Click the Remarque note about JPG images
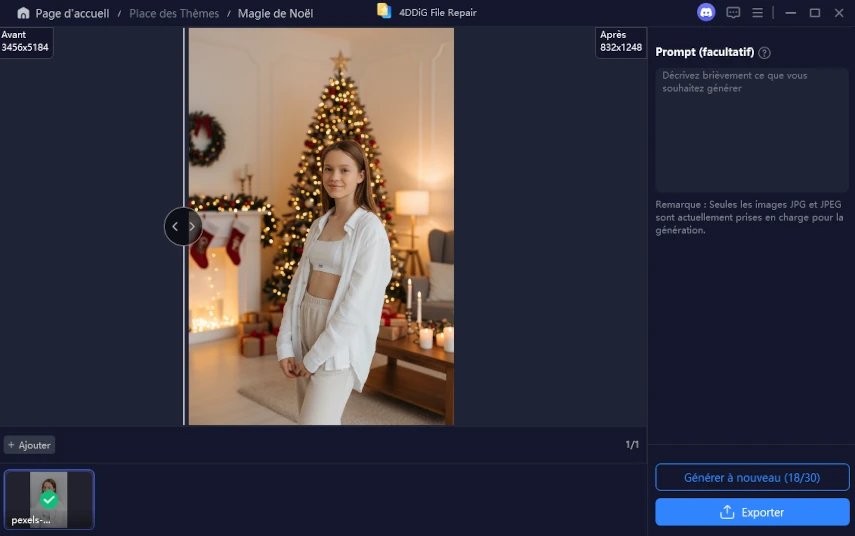The height and width of the screenshot is (536, 855). pyautogui.click(x=749, y=217)
